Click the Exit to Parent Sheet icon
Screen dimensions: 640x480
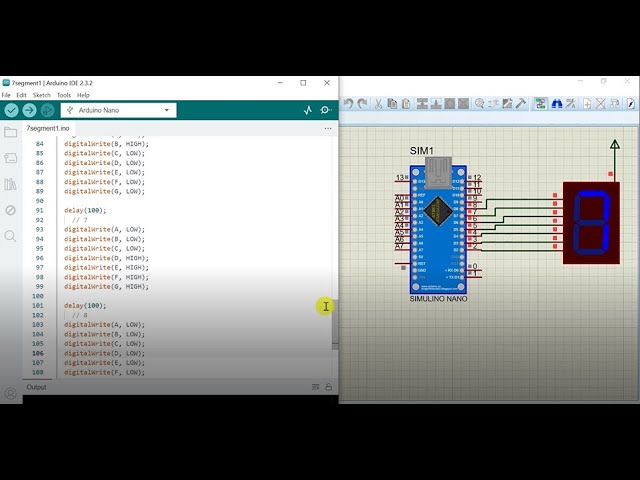click(x=615, y=104)
